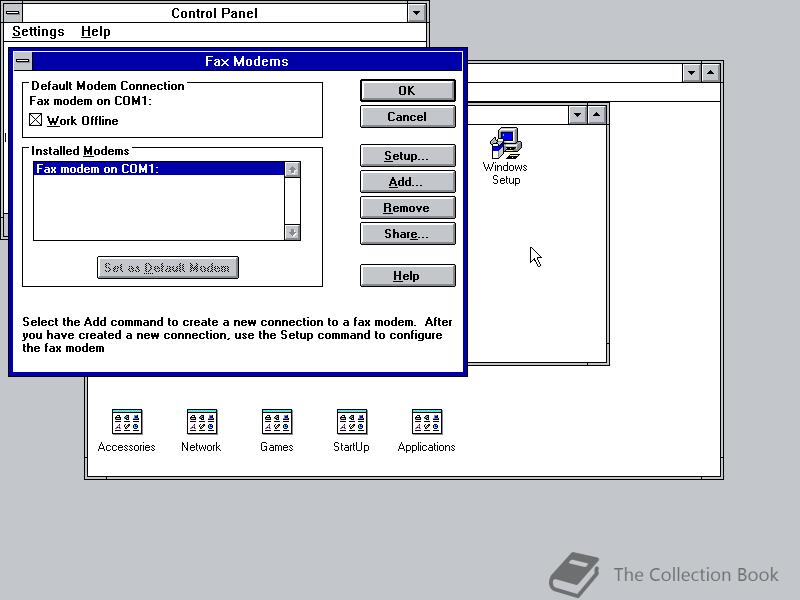Click Setup to configure the modem

(x=407, y=156)
